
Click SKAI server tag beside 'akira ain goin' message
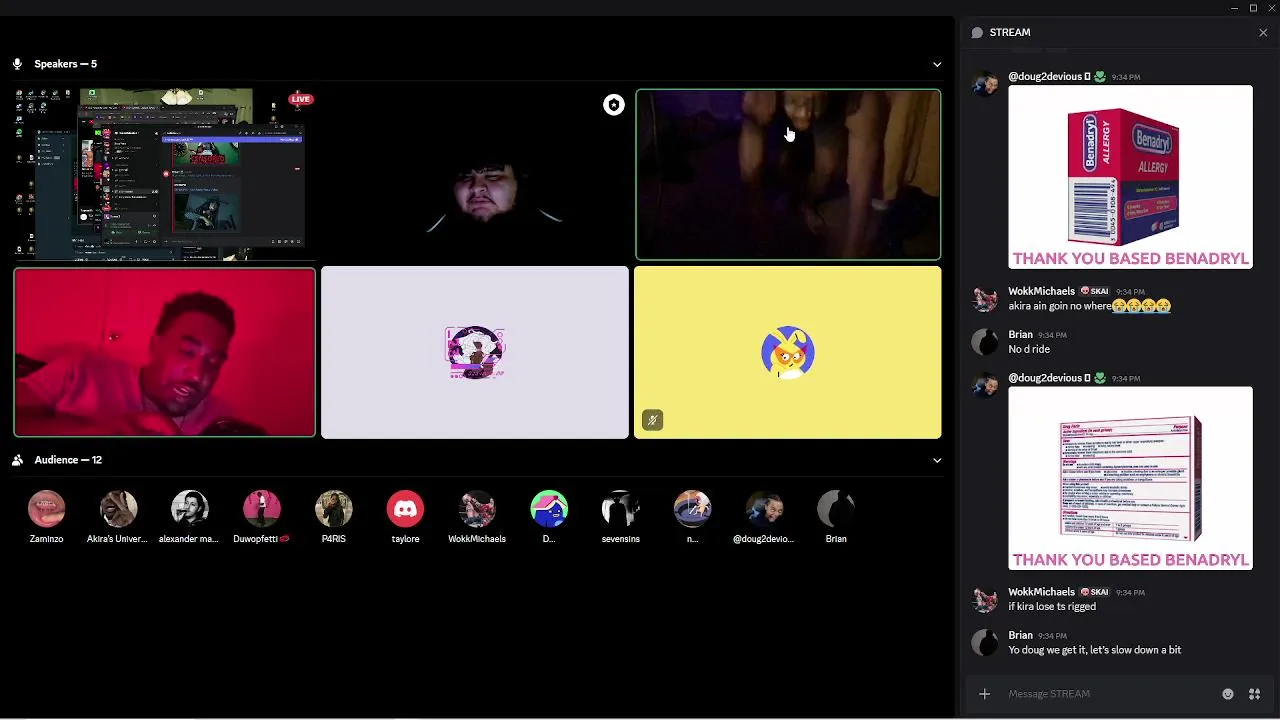pos(1095,291)
